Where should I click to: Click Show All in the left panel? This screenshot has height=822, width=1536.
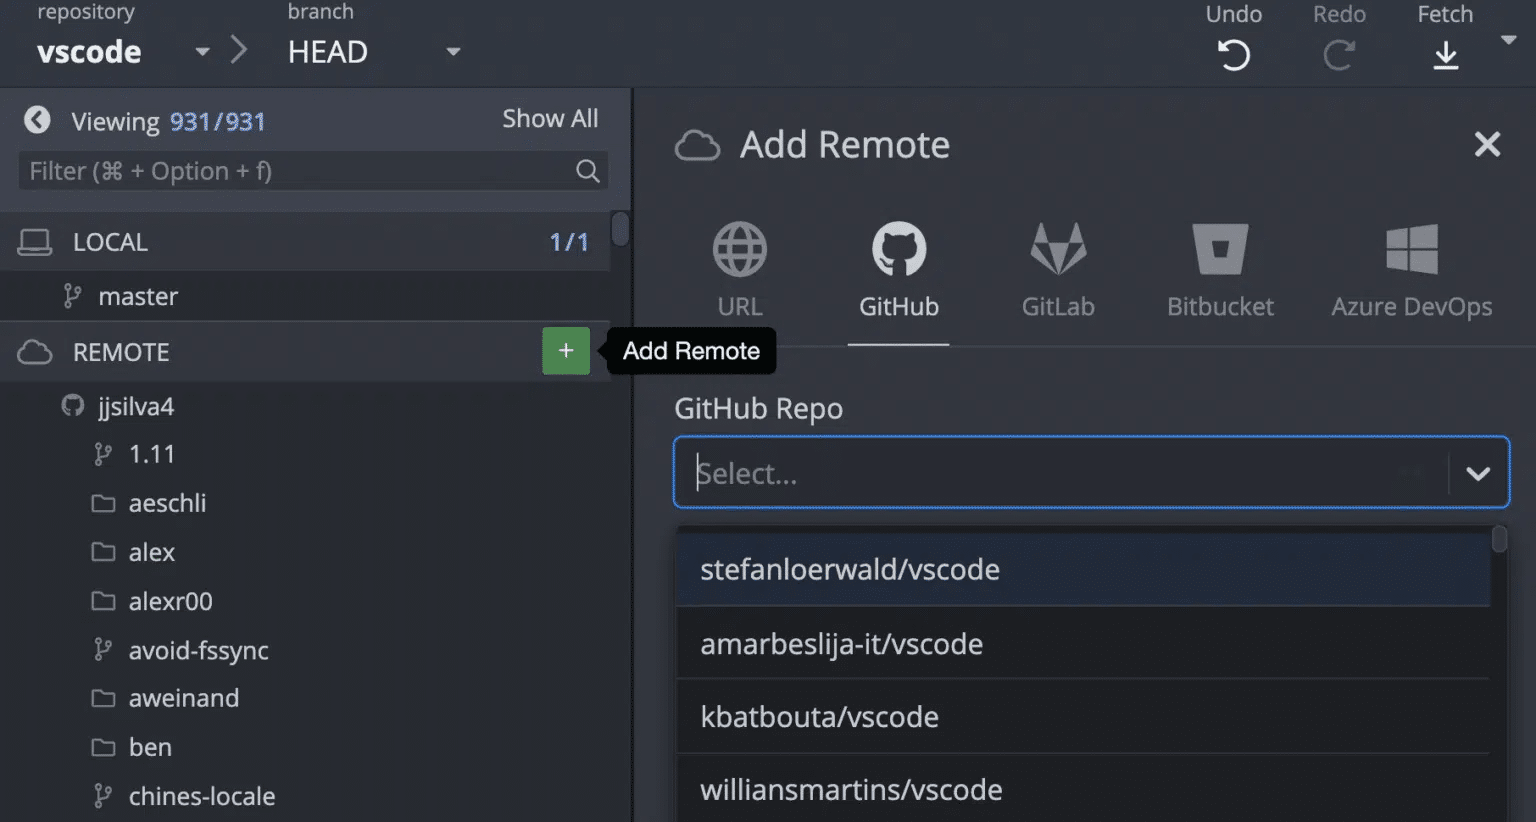point(550,118)
